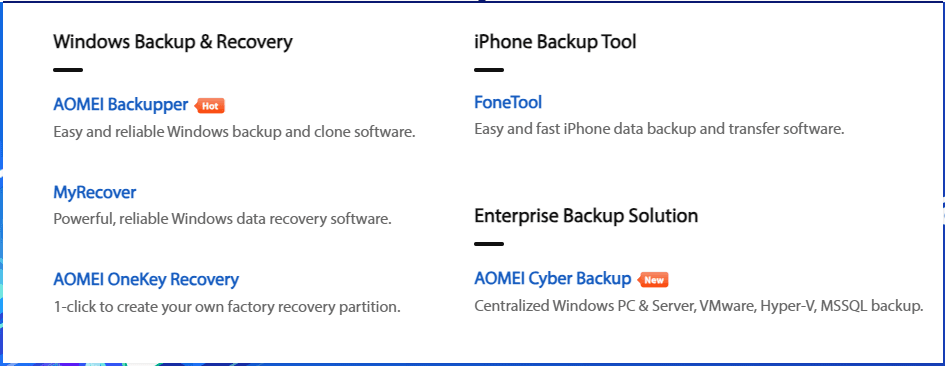The width and height of the screenshot is (945, 366).
Task: Click the black underline below iPhone Backup Tool
Action: (x=489, y=70)
